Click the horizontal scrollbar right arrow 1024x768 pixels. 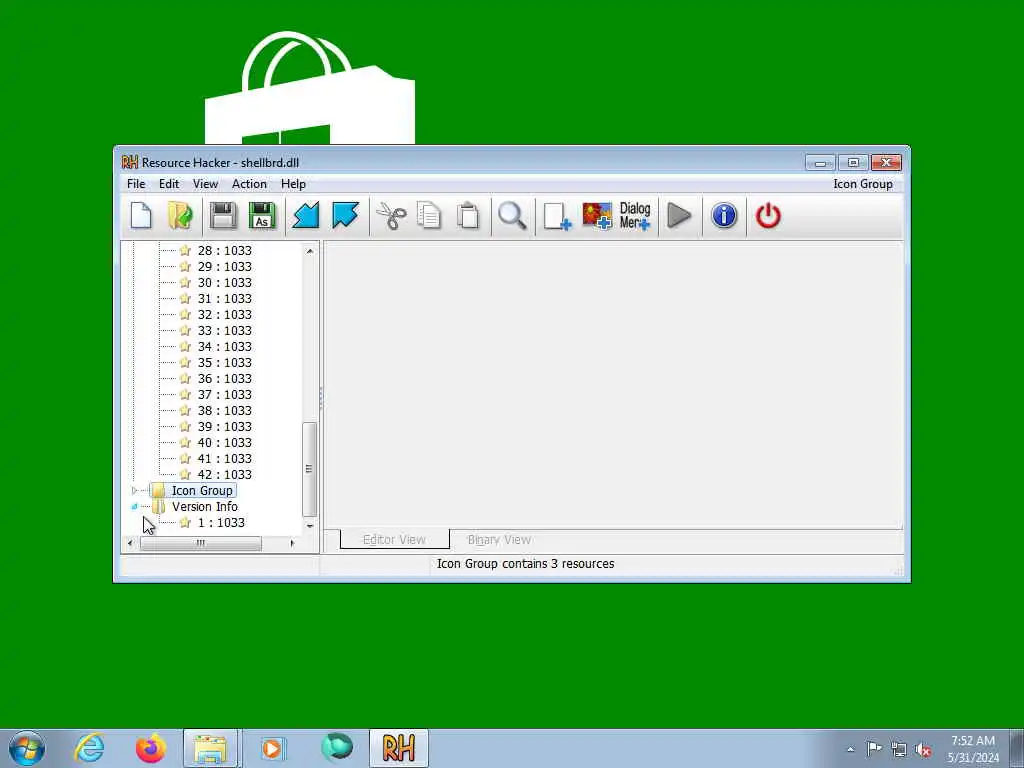pyautogui.click(x=293, y=543)
